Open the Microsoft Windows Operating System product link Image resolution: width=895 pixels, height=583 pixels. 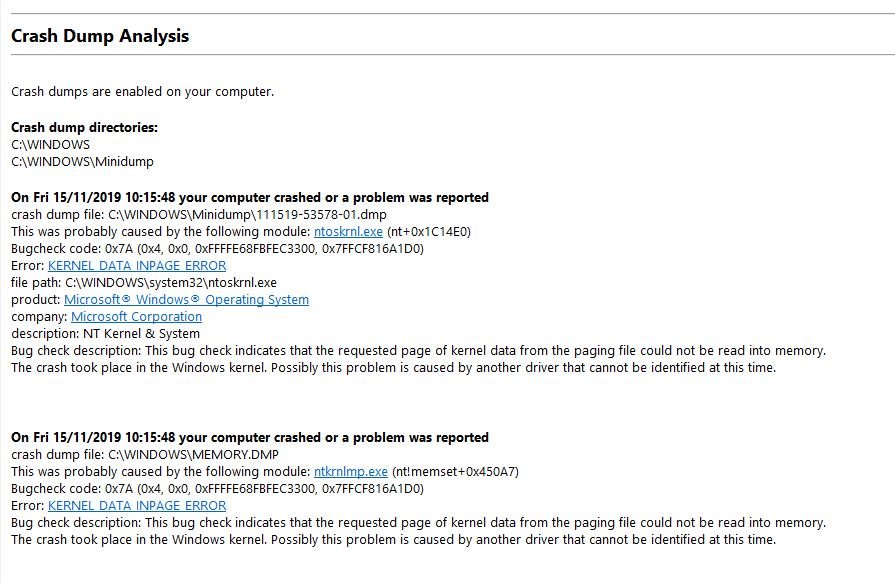[x=186, y=299]
